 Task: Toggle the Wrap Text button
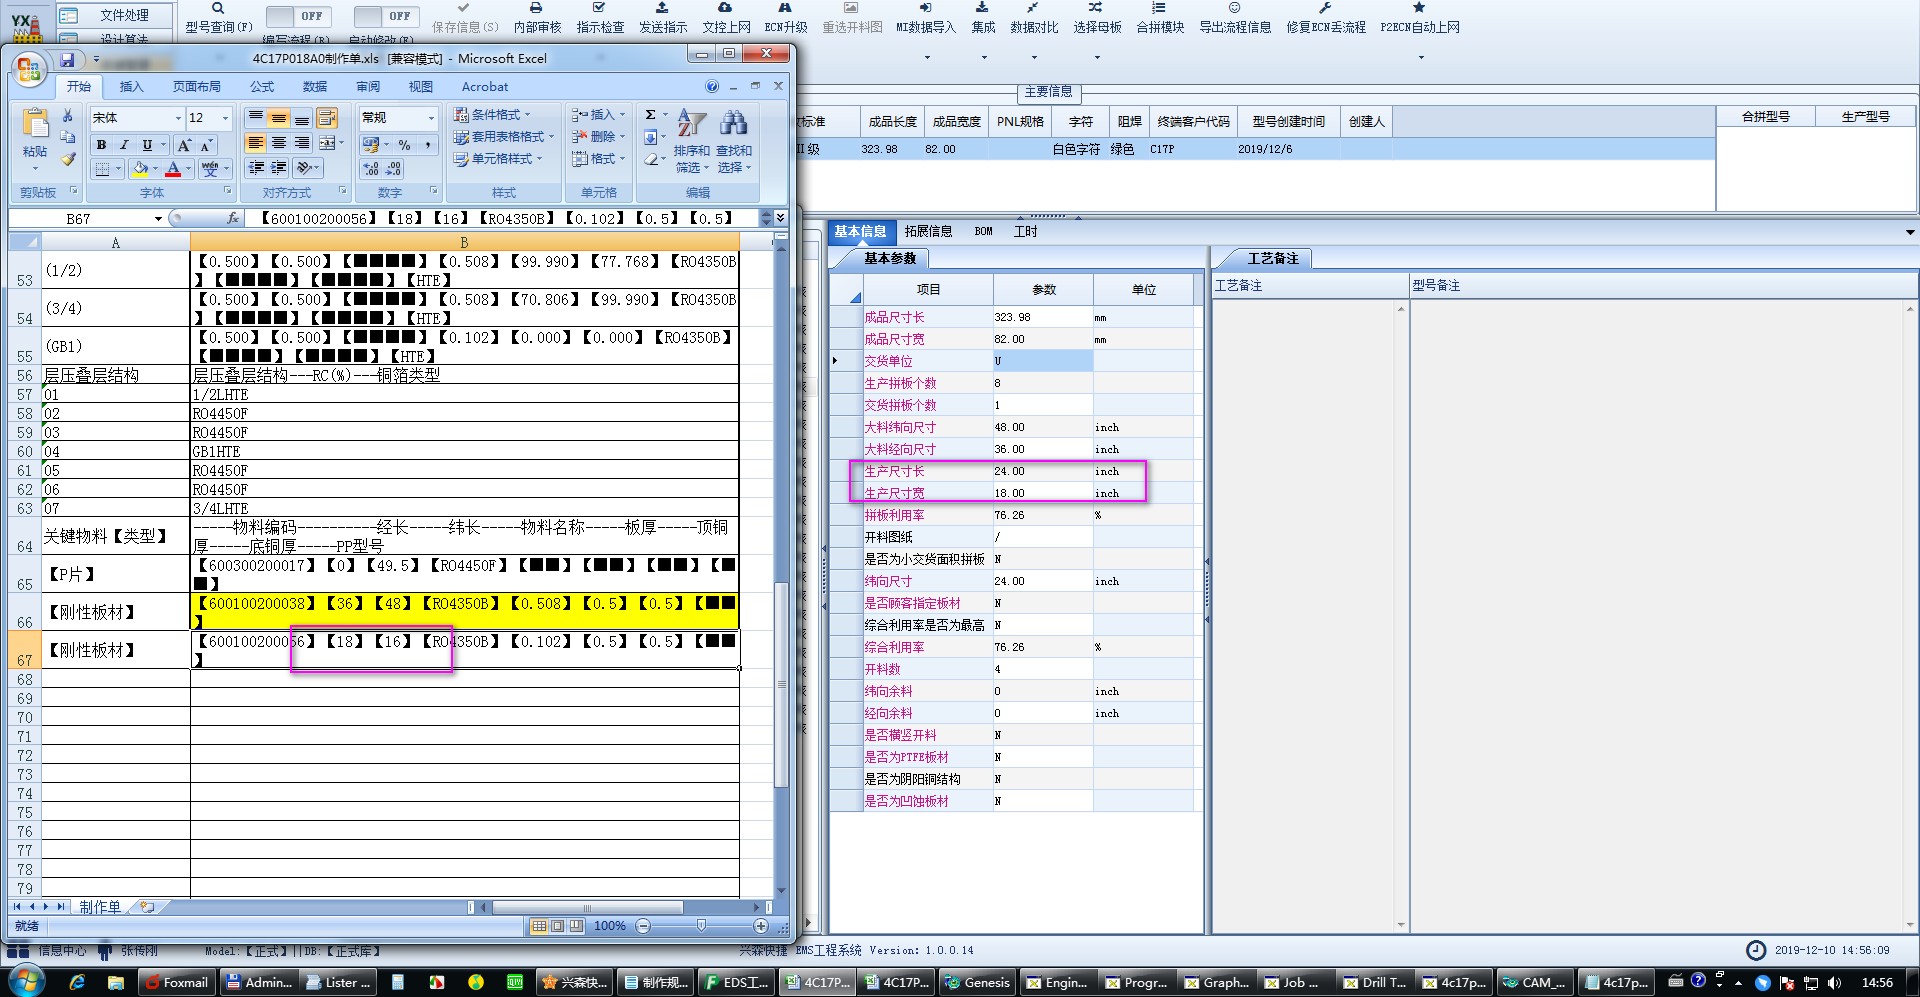coord(326,118)
